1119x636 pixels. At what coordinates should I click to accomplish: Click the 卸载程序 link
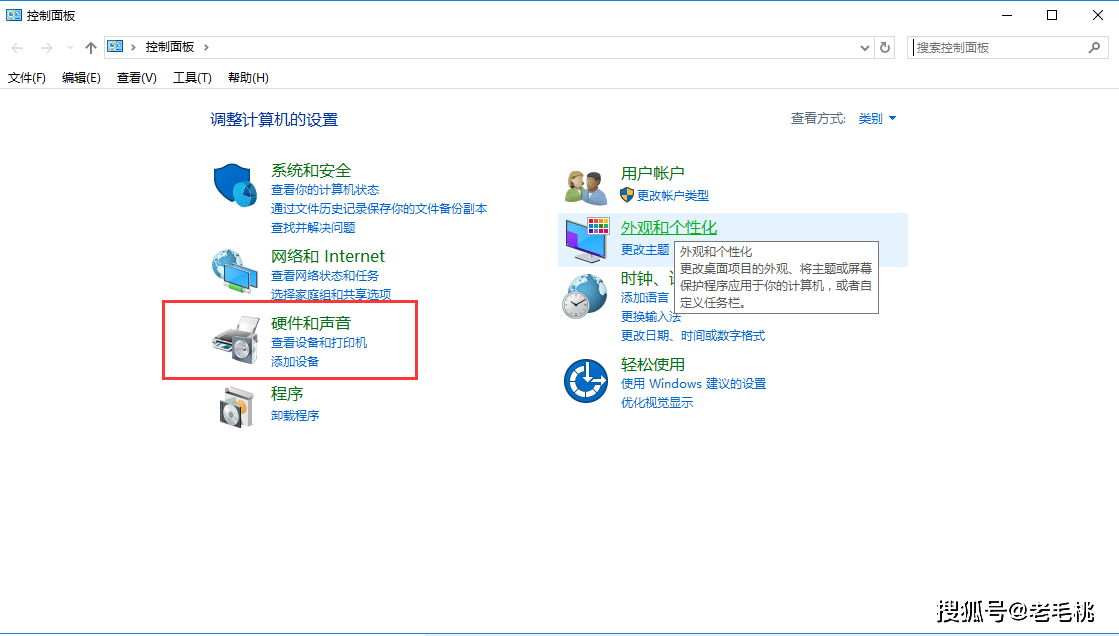(x=295, y=415)
